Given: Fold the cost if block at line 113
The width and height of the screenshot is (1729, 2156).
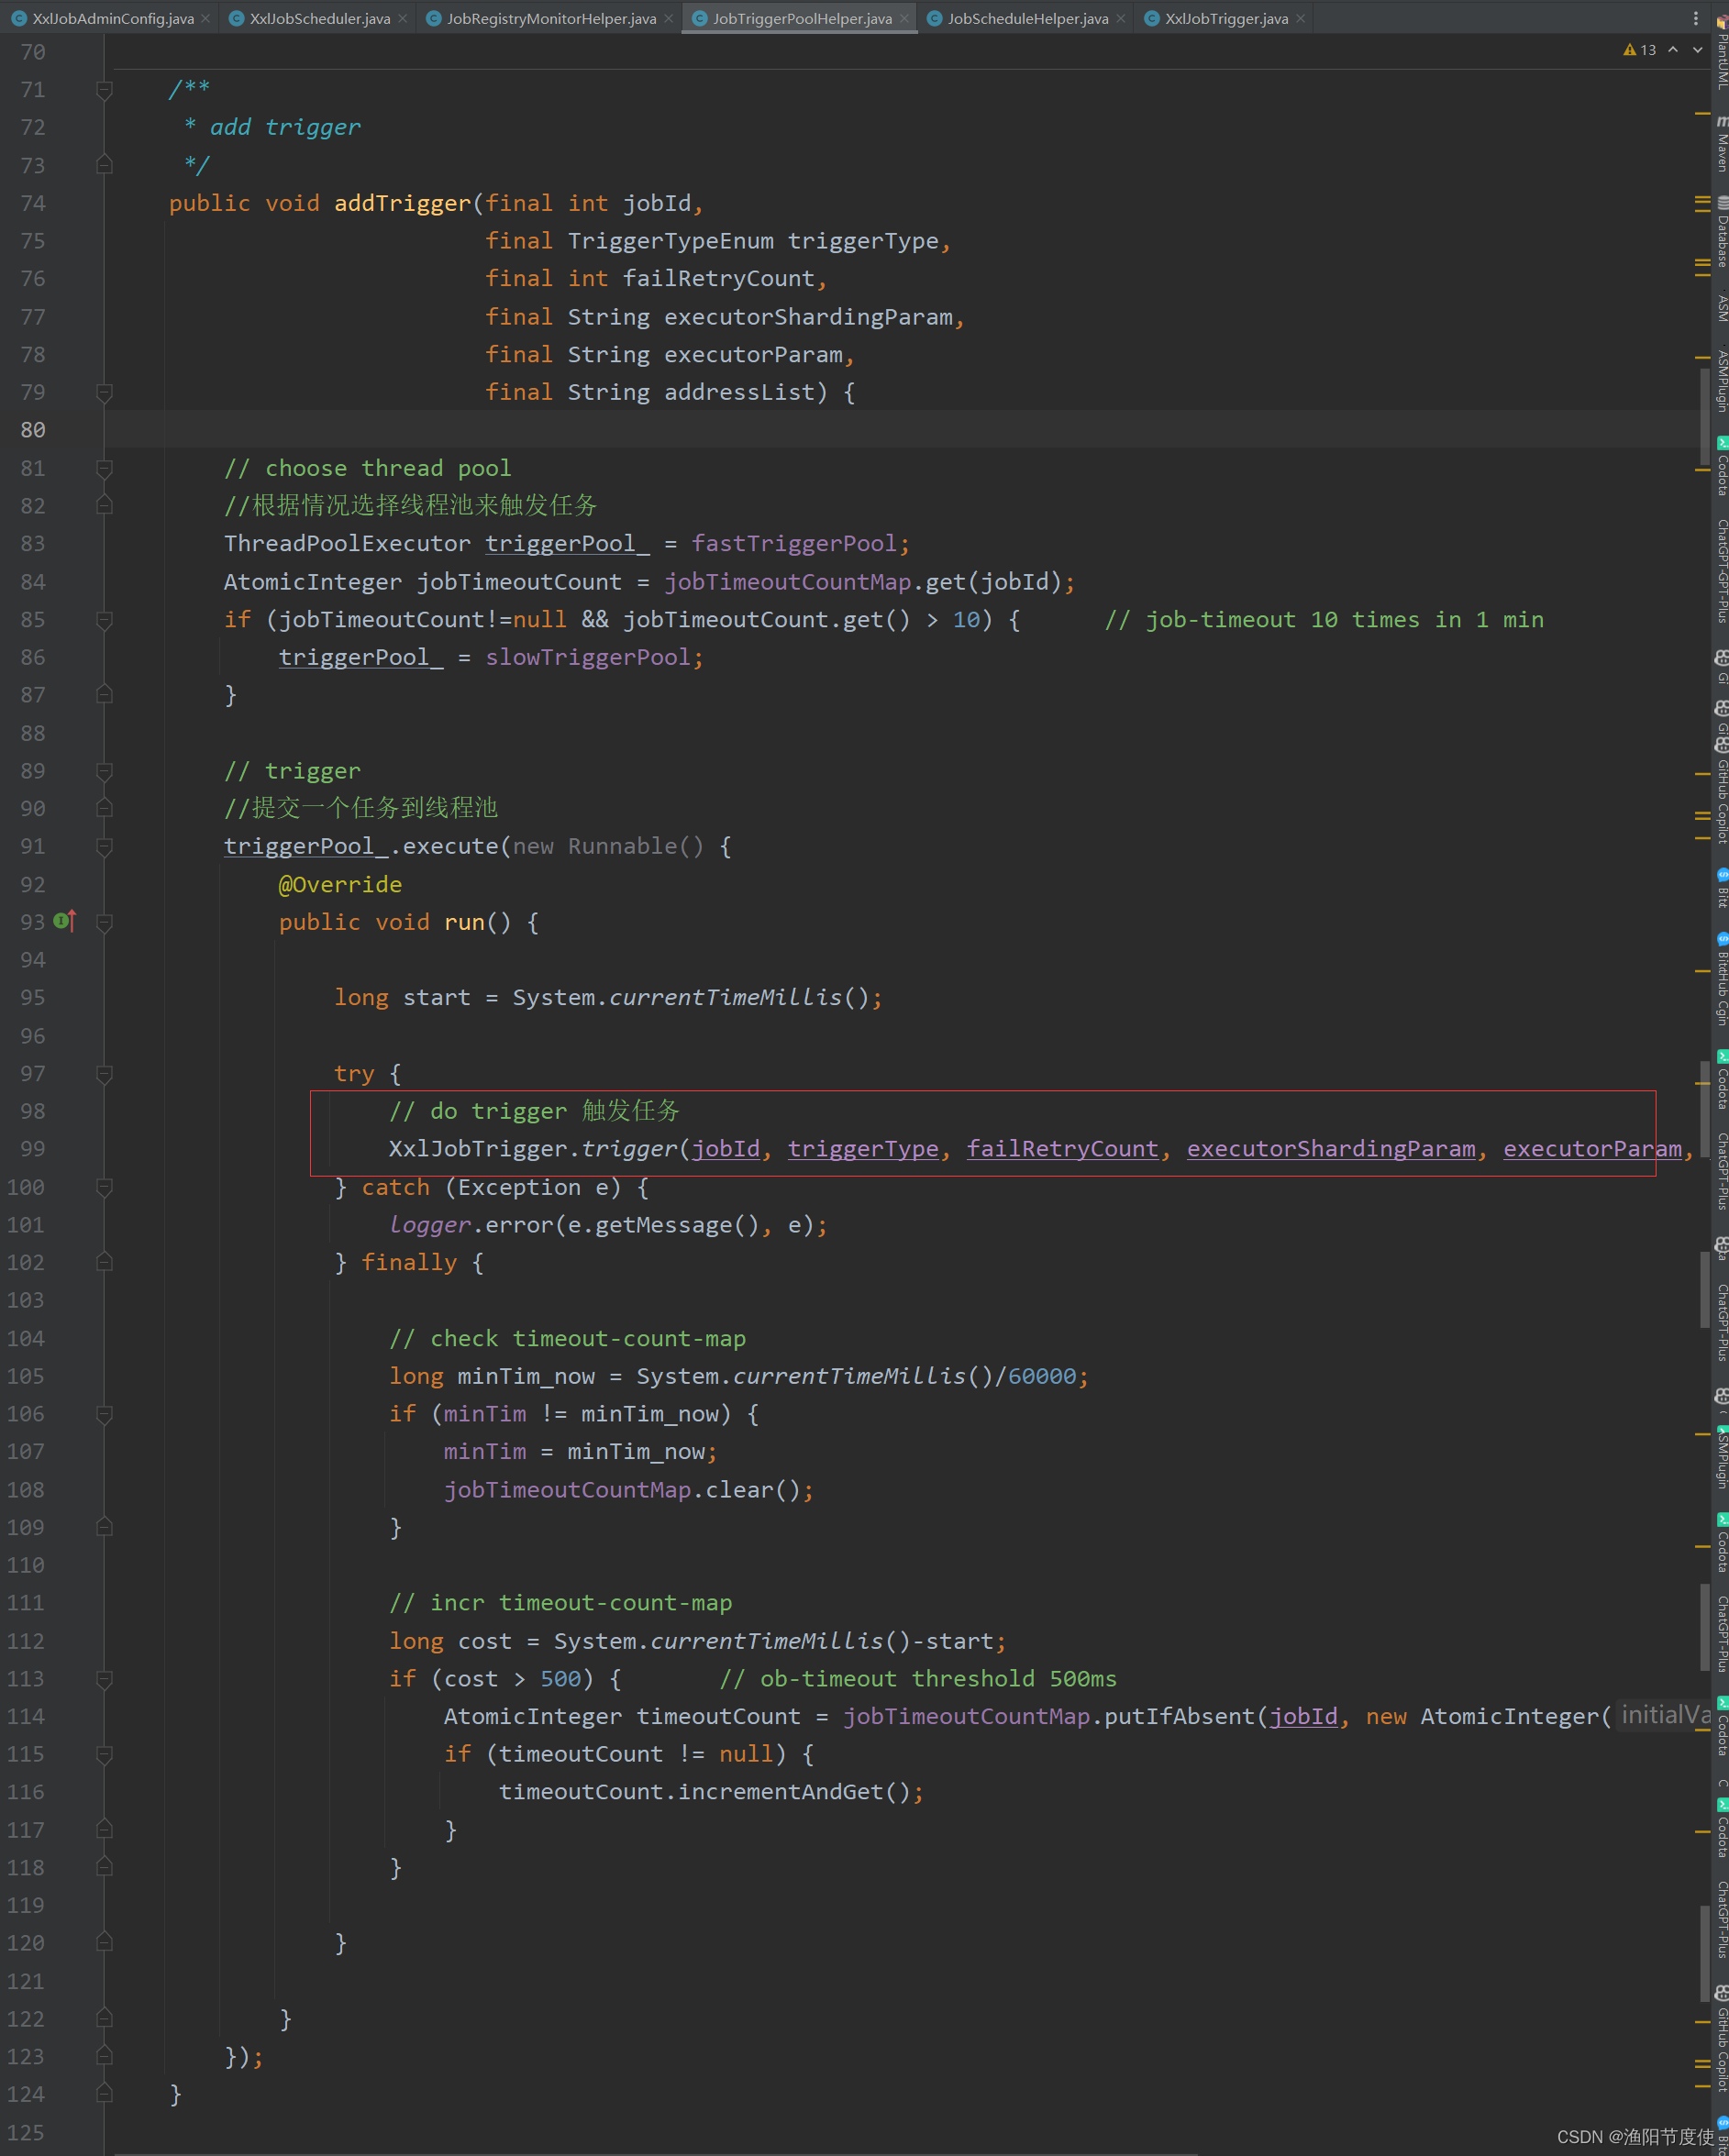Looking at the screenshot, I should [x=104, y=1679].
